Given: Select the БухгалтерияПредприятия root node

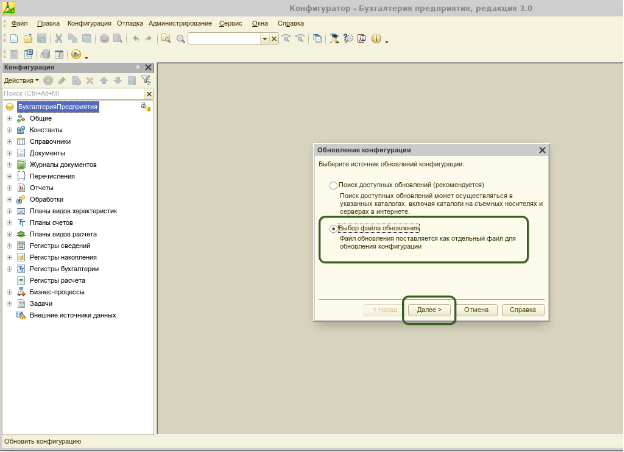Looking at the screenshot, I should pos(58,107).
